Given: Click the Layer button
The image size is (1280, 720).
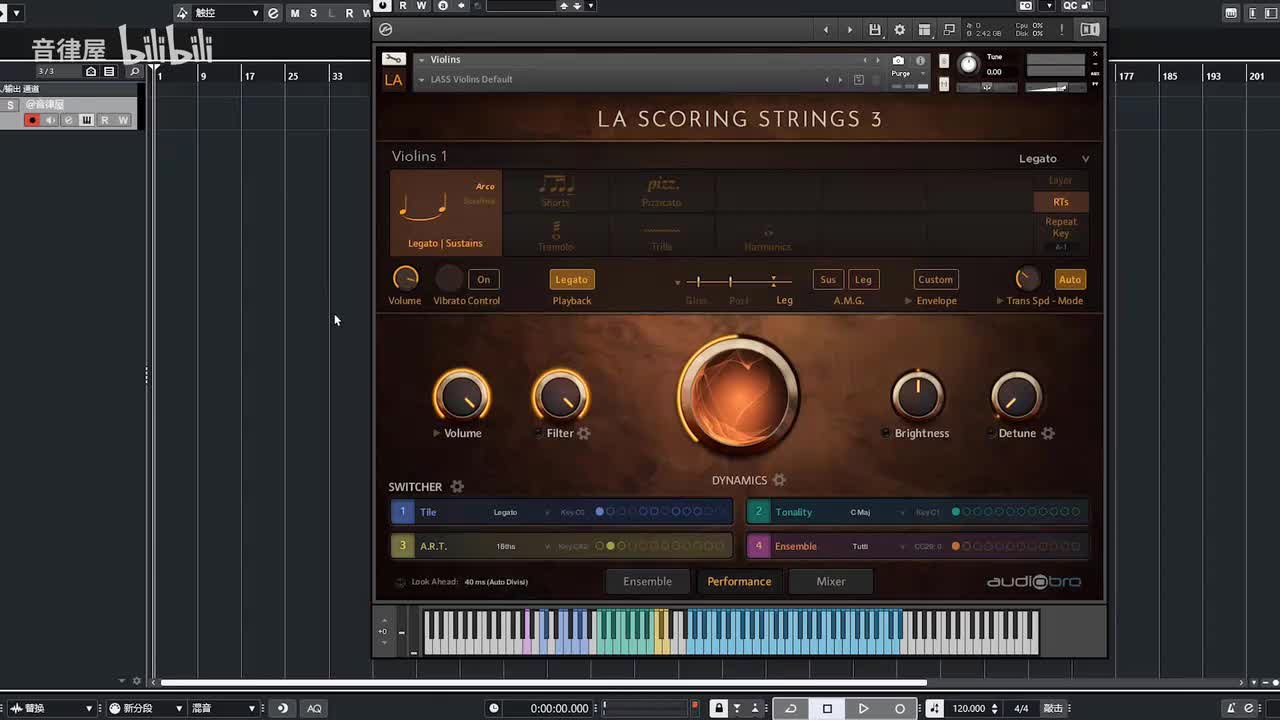Looking at the screenshot, I should pyautogui.click(x=1061, y=181).
